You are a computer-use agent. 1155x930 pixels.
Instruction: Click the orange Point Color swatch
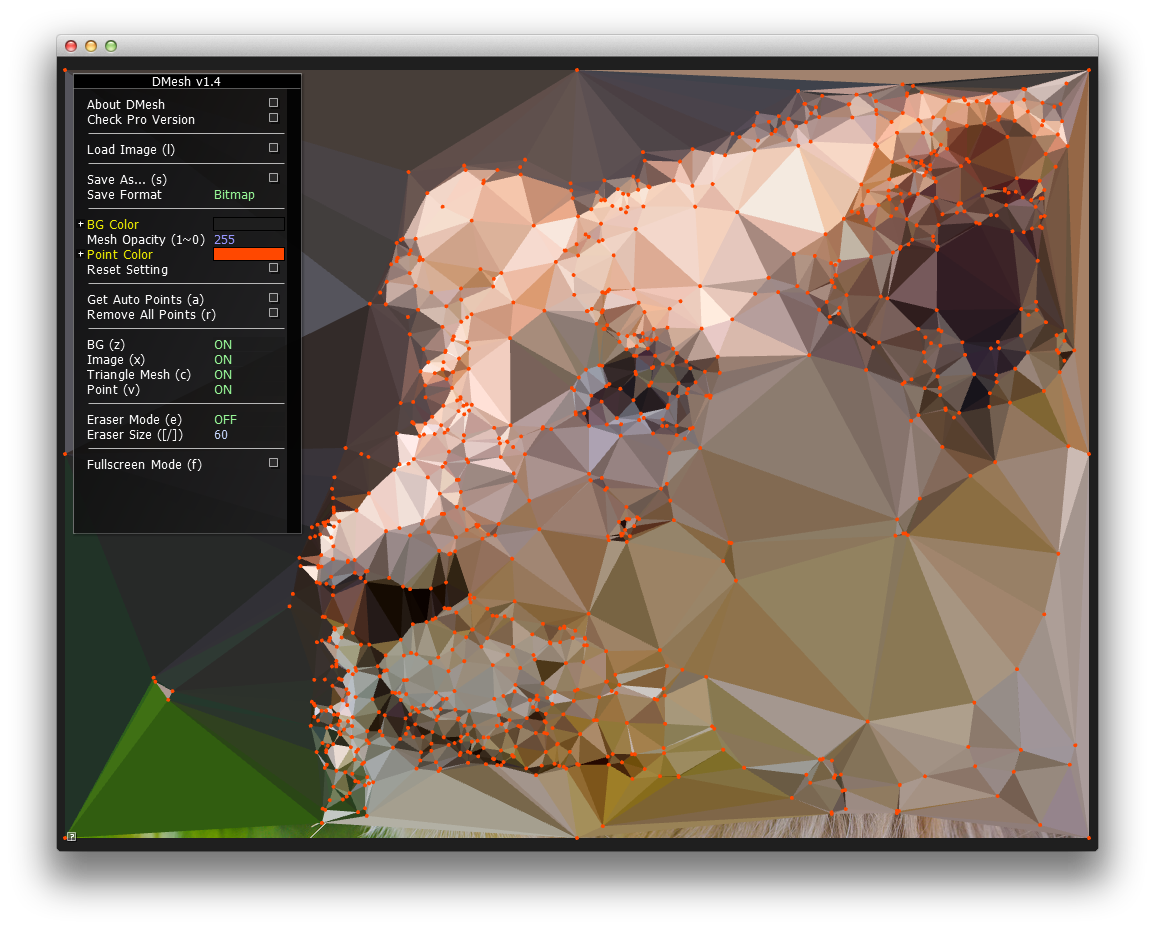click(x=249, y=255)
